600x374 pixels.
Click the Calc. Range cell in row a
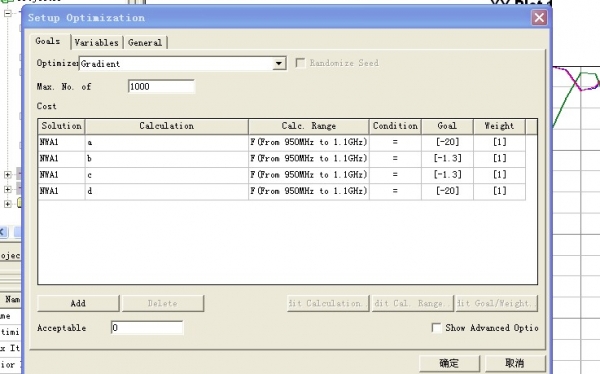tap(308, 142)
